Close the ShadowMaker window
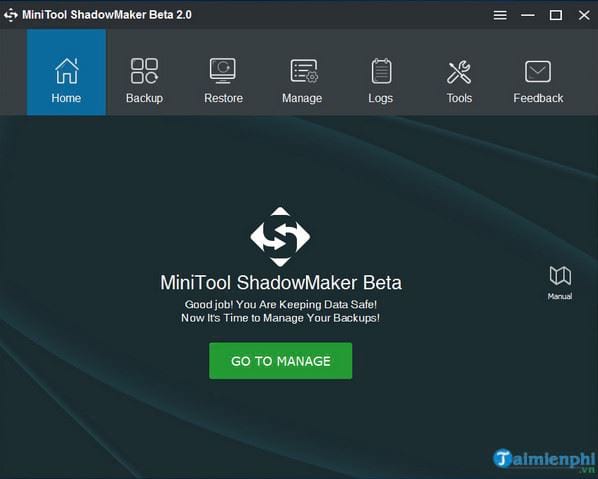The height and width of the screenshot is (479, 598). click(x=584, y=15)
